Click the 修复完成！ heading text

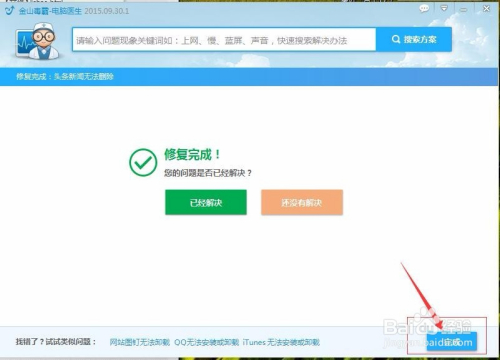click(192, 155)
